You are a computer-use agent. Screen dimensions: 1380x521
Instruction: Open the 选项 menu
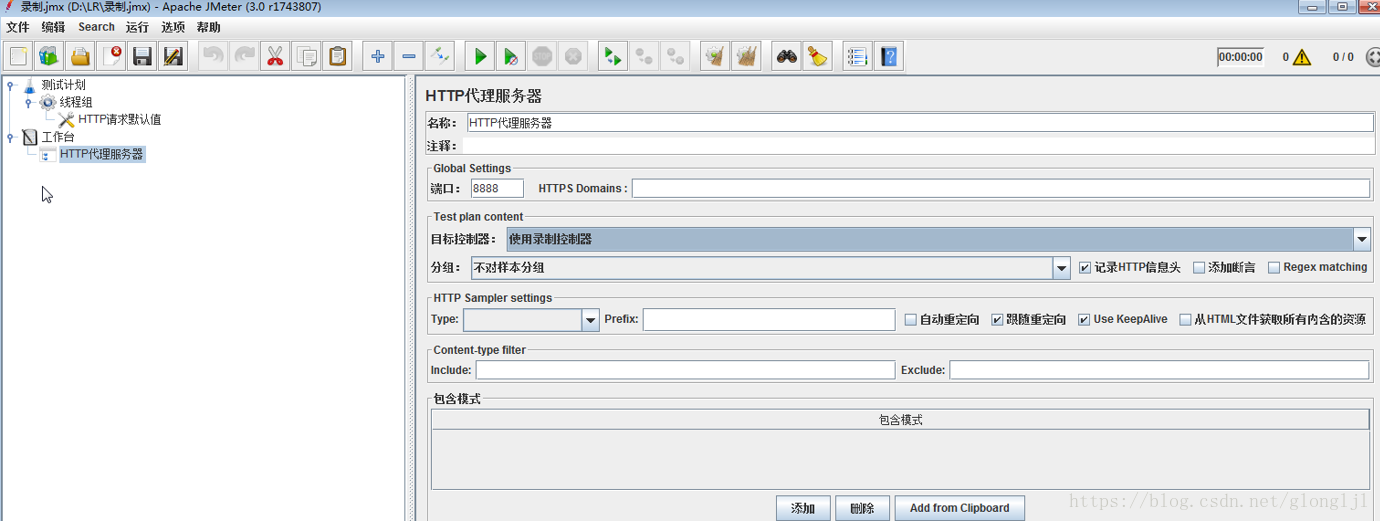[173, 27]
